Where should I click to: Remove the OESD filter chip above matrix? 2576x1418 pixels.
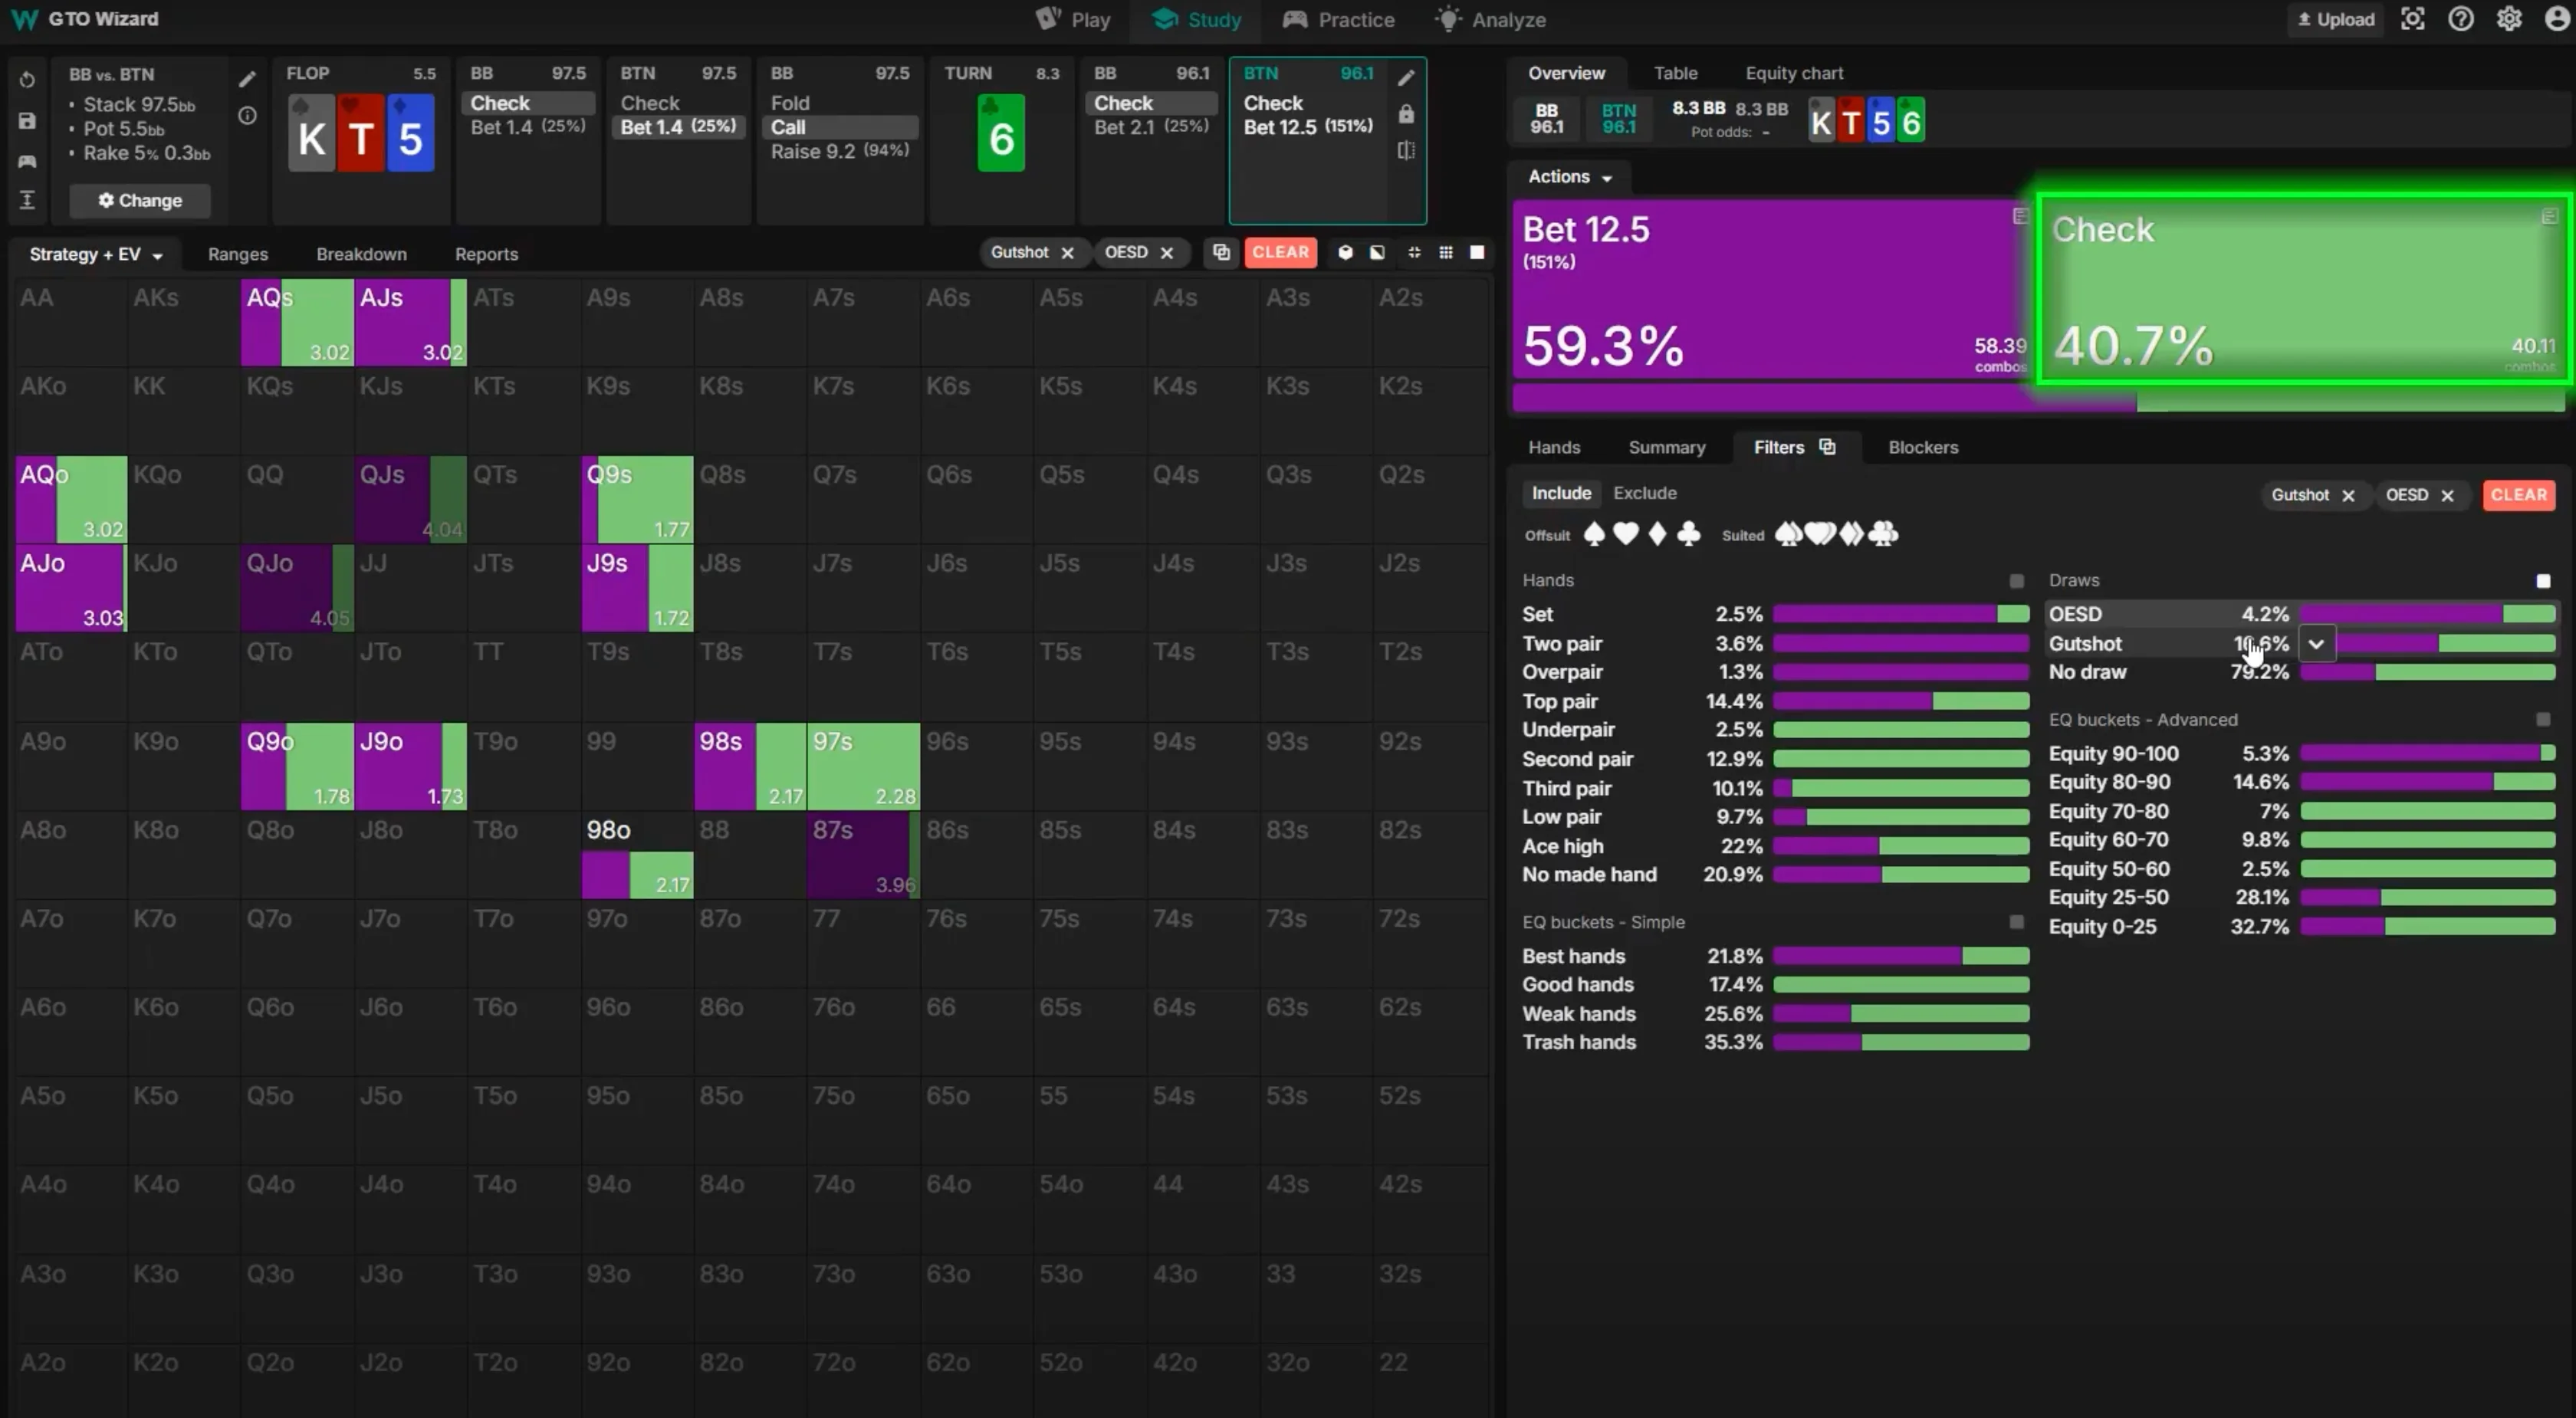coord(1166,253)
